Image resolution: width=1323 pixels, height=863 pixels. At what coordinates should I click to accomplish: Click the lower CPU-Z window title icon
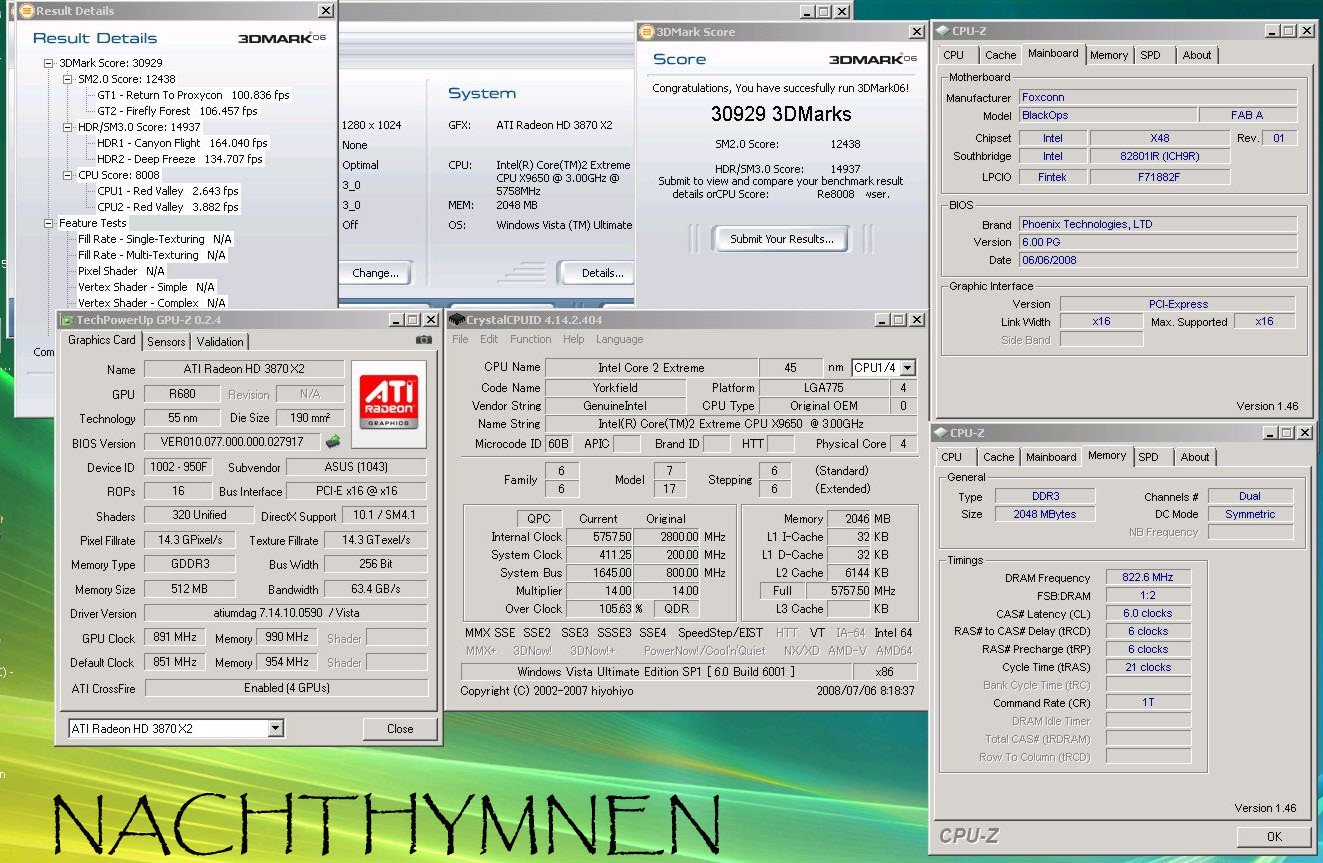[940, 433]
